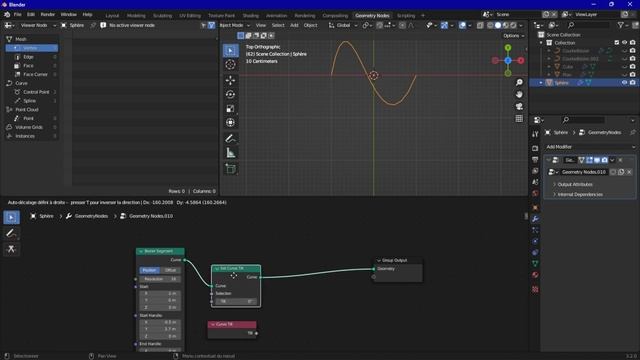Choose the Scale tool in viewport toolbar

[231, 109]
